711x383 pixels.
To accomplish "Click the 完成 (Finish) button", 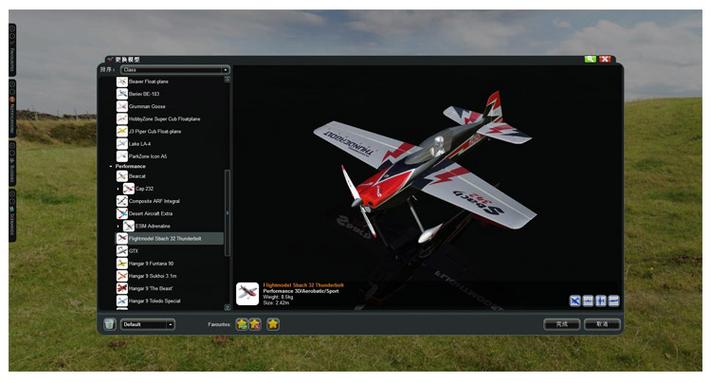I will tap(562, 325).
